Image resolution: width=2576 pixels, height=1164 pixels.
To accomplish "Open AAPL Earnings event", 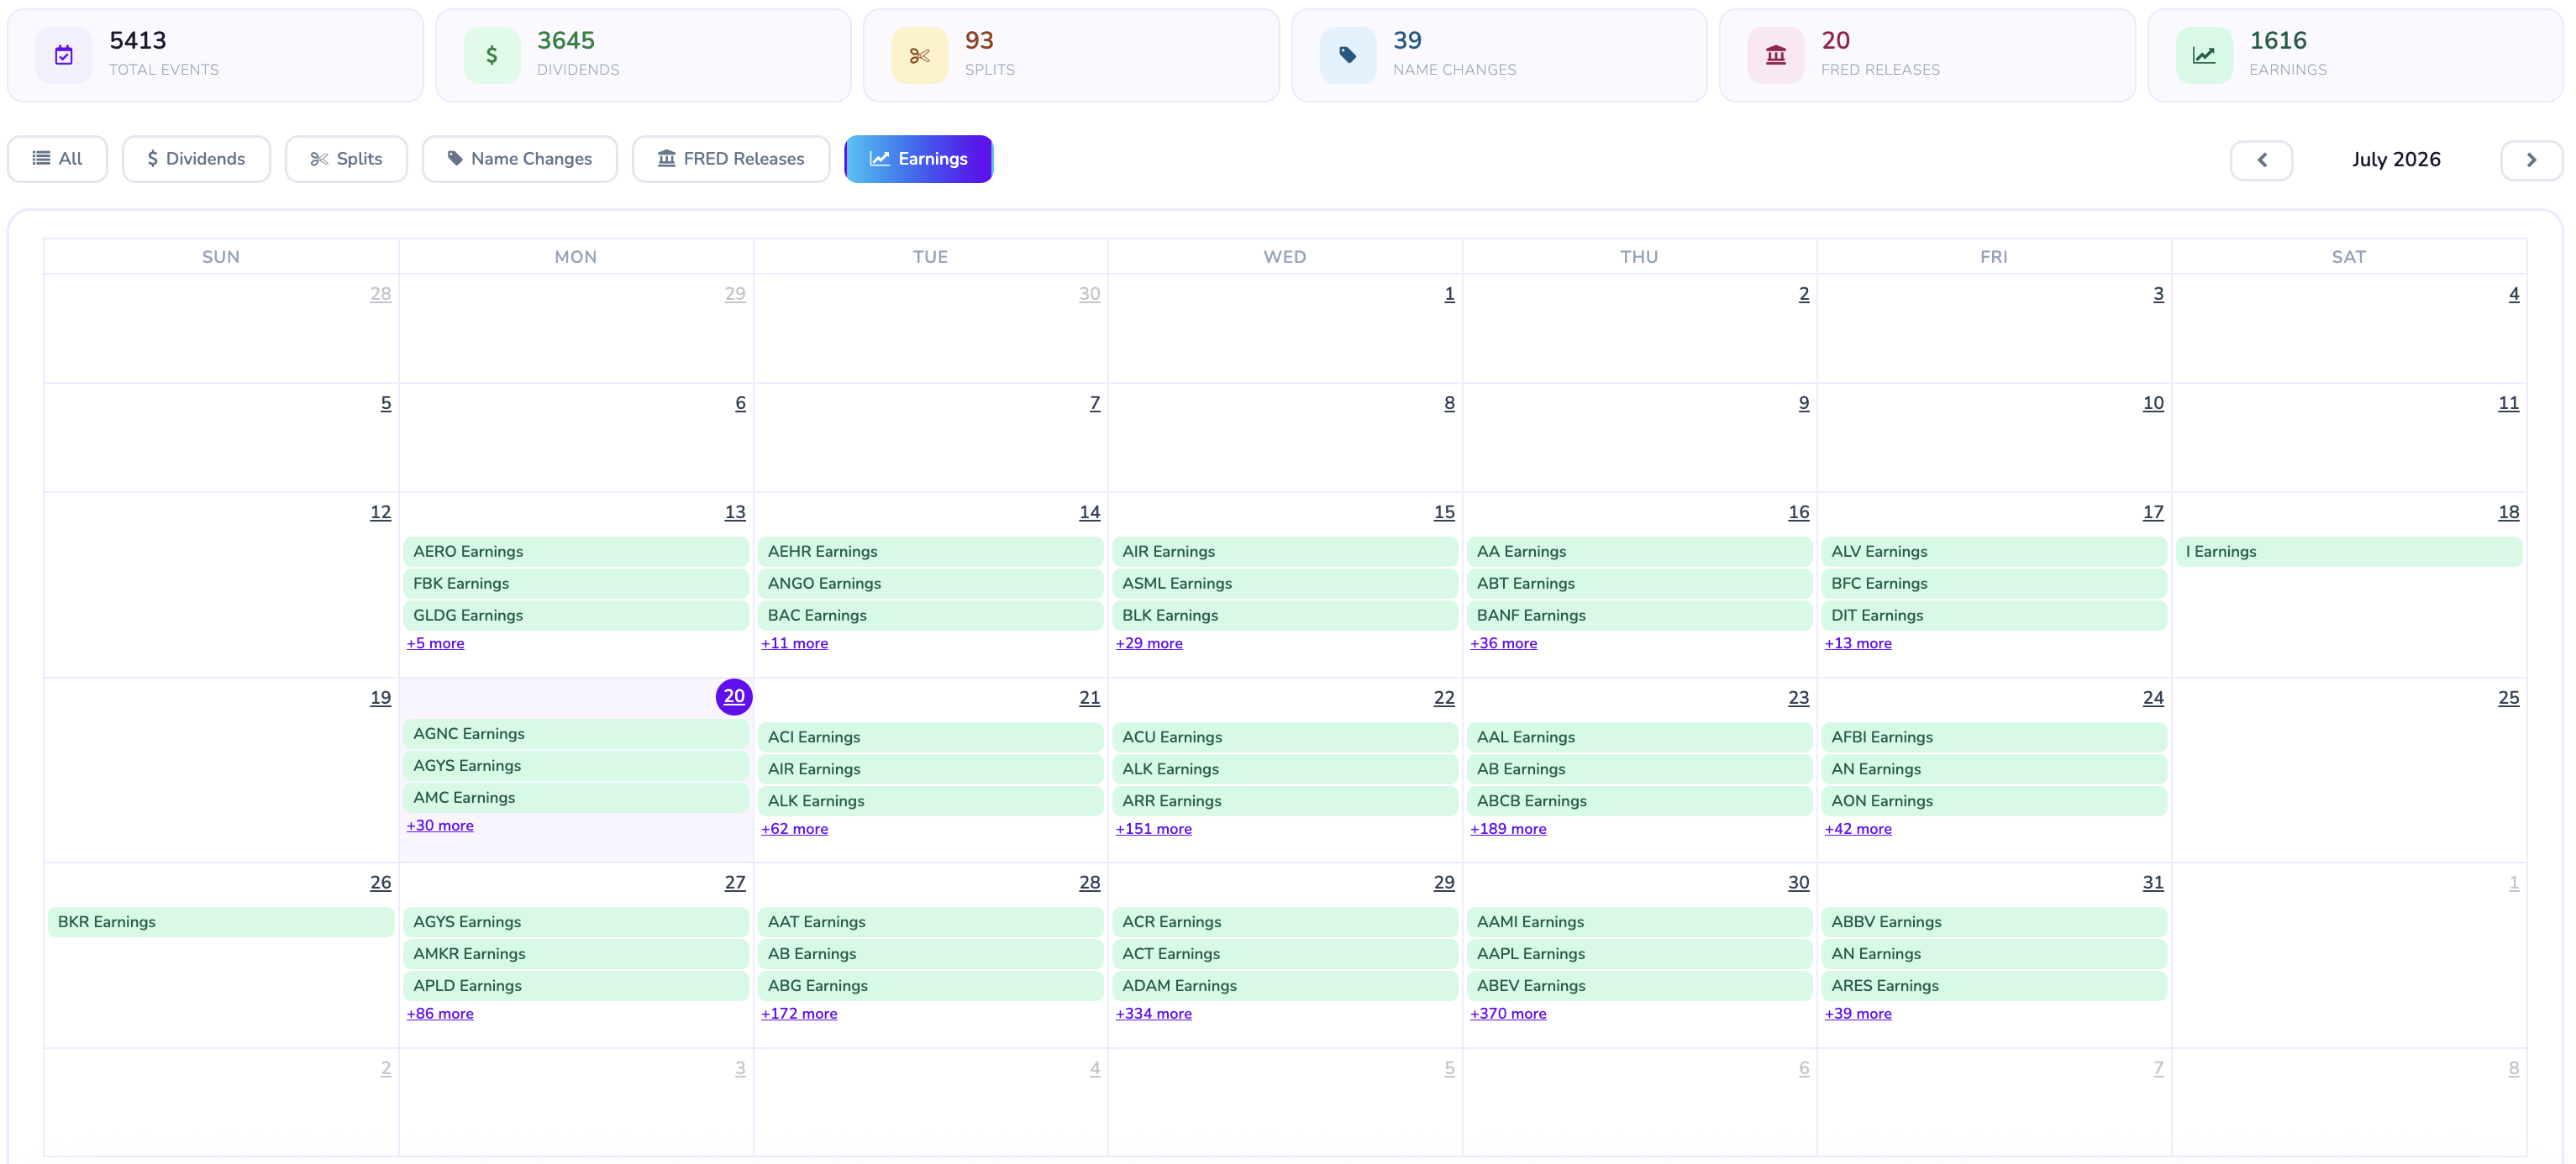I will pyautogui.click(x=1640, y=954).
